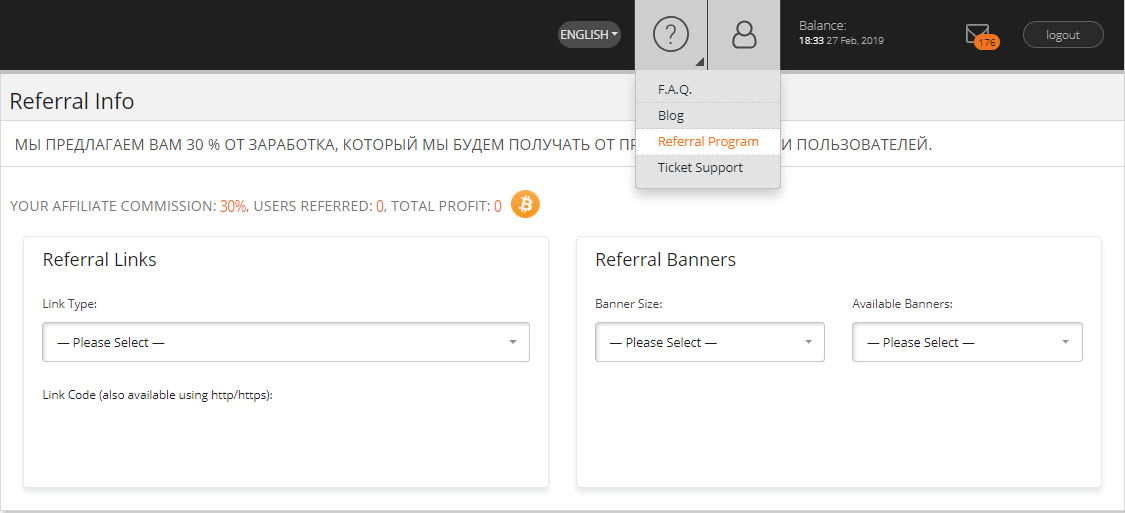Viewport: 1125px width, 513px height.
Task: Open the Link Type dropdown
Action: (x=286, y=342)
